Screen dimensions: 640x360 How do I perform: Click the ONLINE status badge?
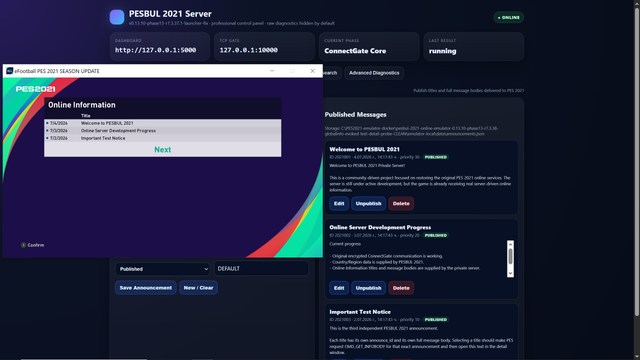coord(509,18)
